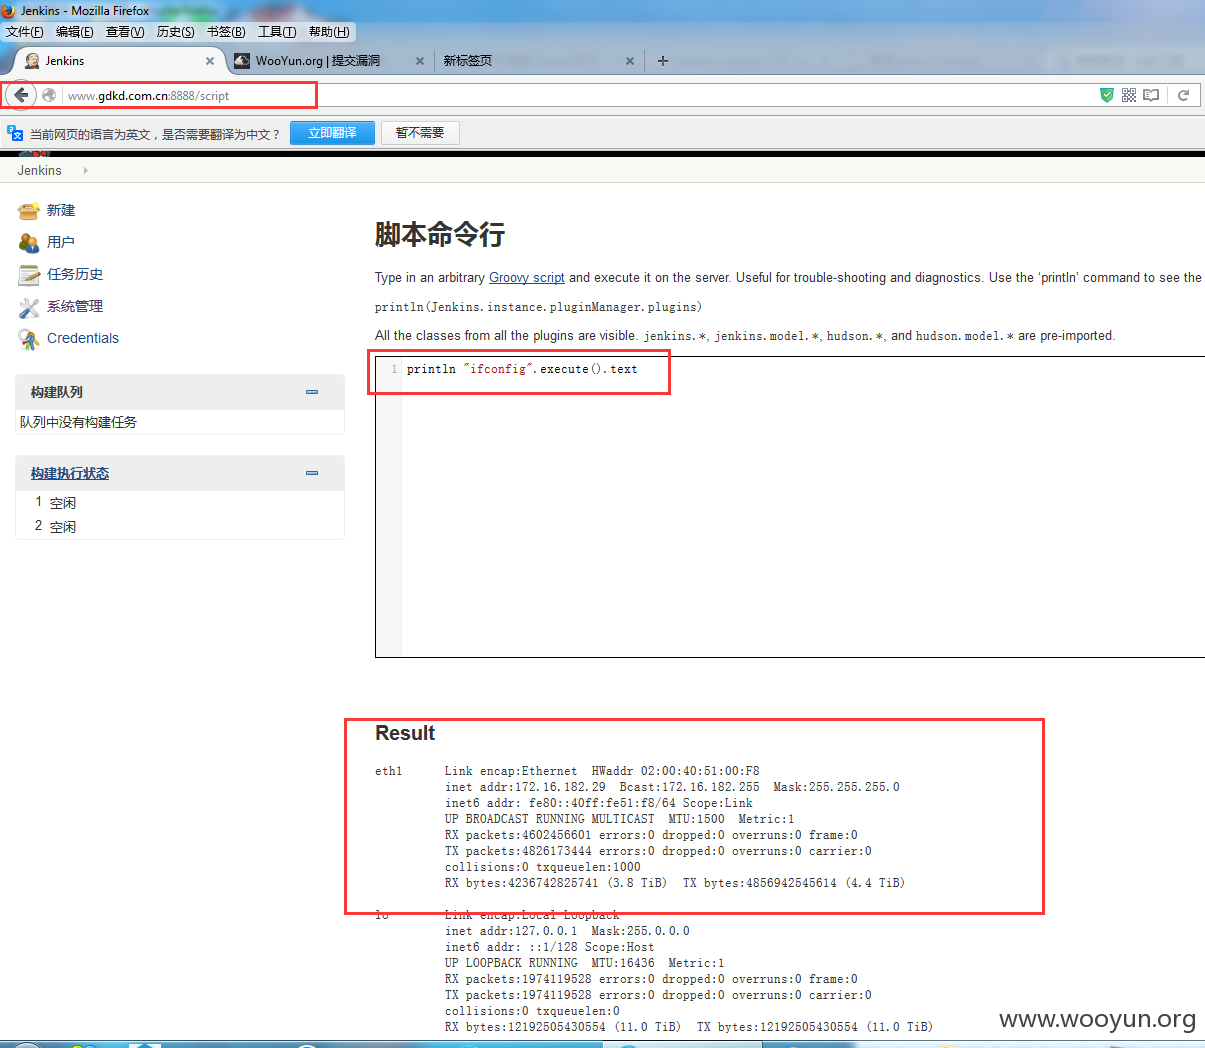Click the 构建执行状态 heading link
The height and width of the screenshot is (1048, 1205).
pos(70,473)
